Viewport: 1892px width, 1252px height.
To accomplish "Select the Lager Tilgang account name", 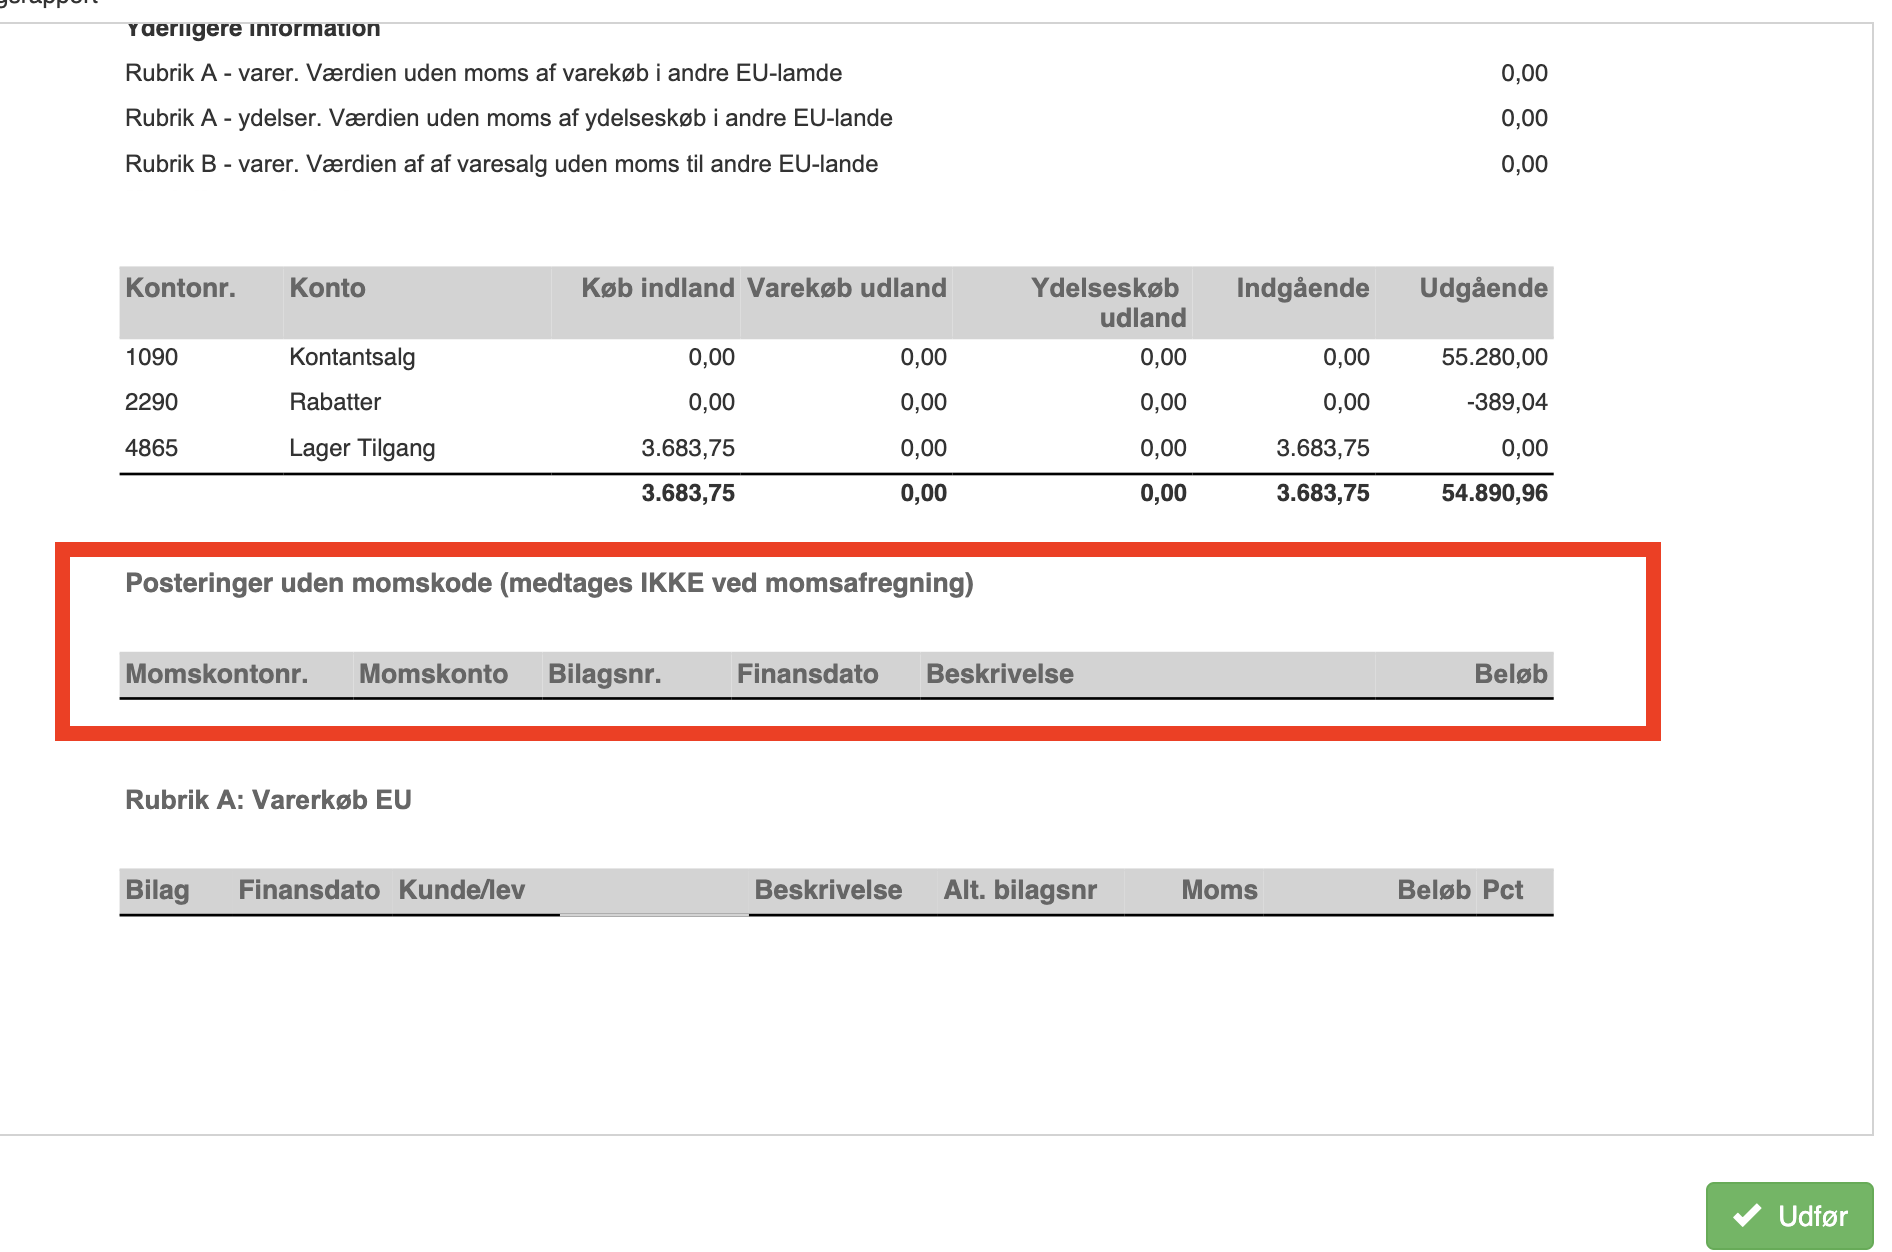I will 362,448.
